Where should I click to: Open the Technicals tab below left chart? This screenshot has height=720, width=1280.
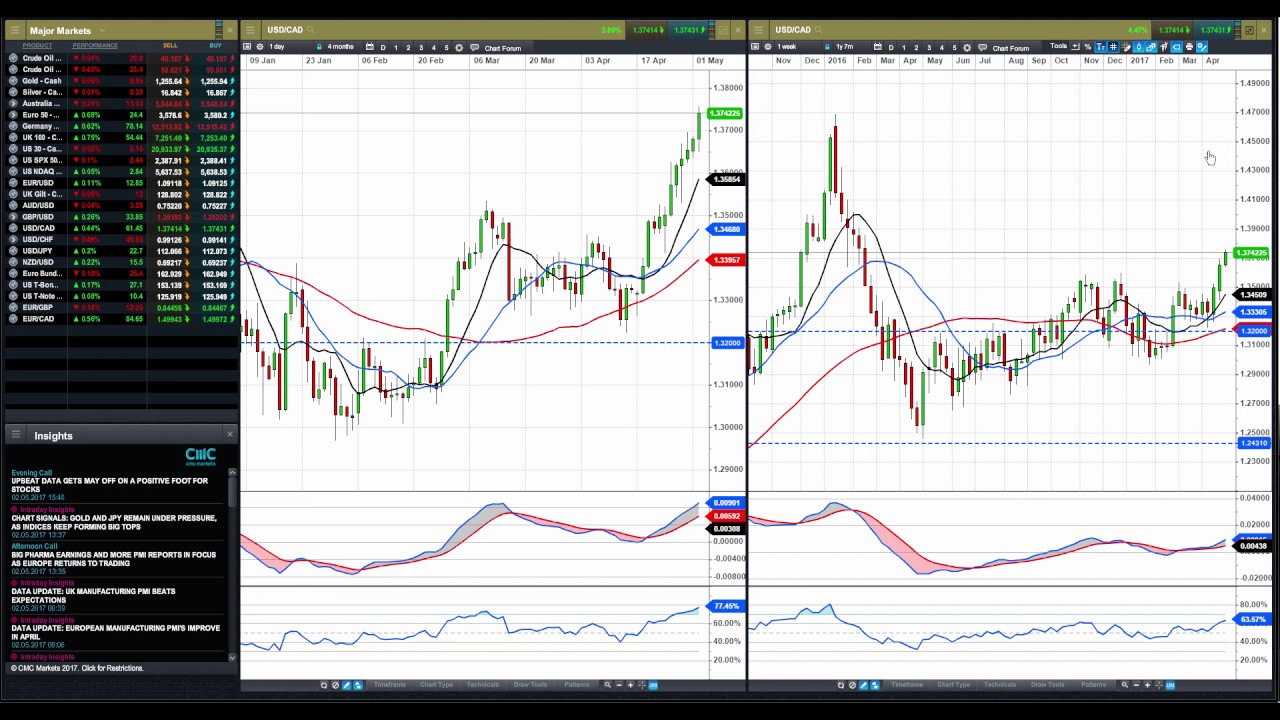[482, 685]
